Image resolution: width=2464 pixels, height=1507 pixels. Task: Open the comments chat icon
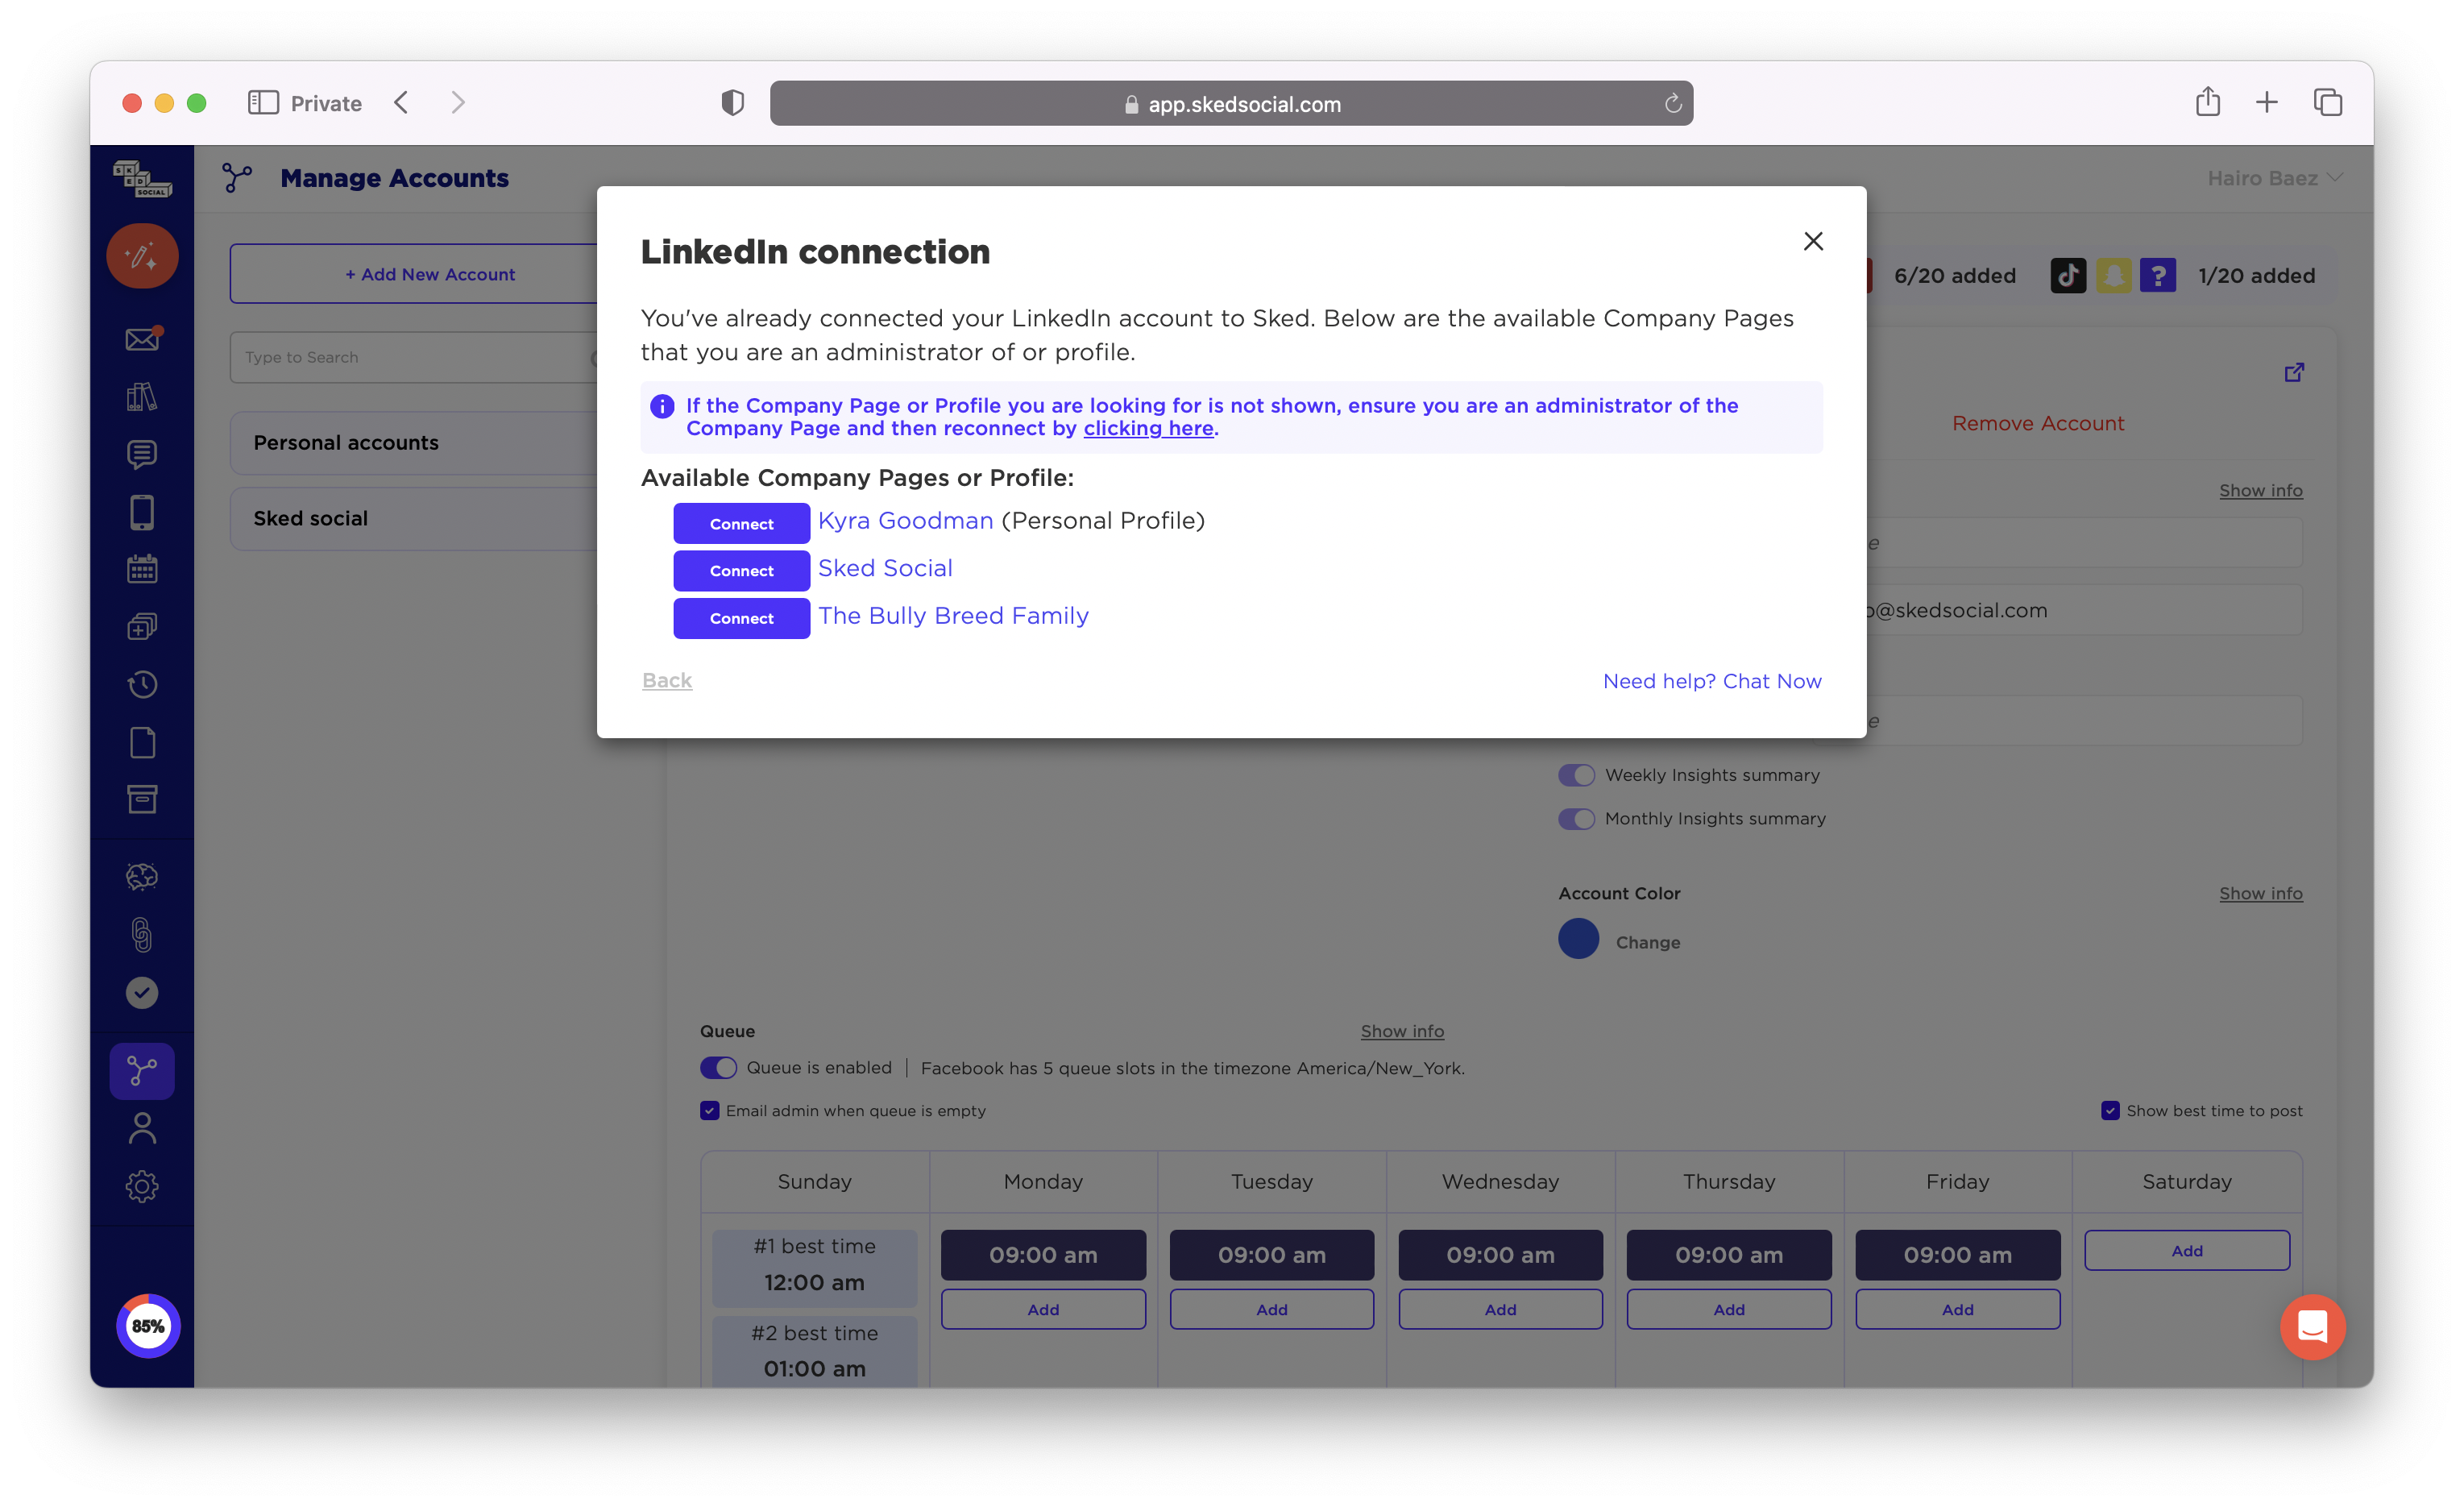142,454
